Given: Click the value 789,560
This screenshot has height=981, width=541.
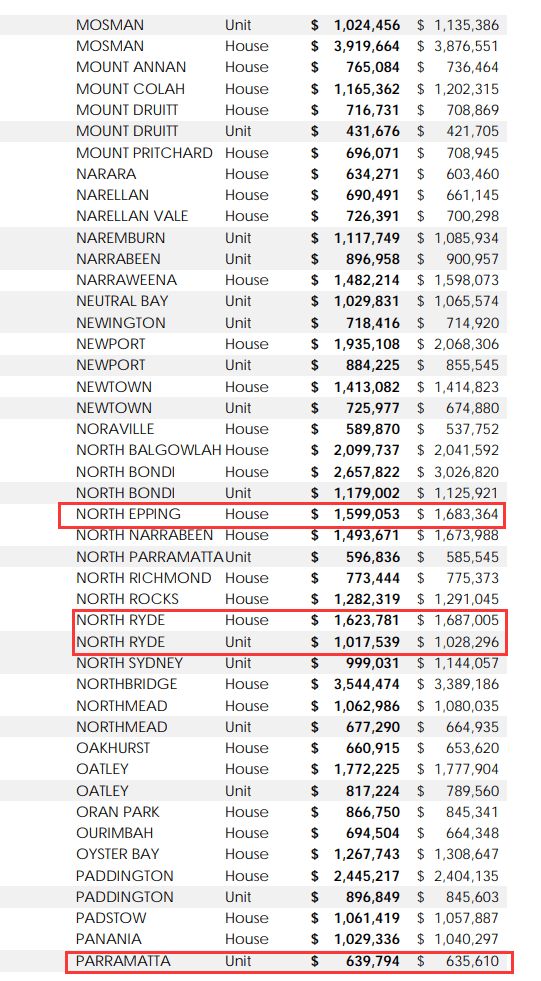Looking at the screenshot, I should coord(473,791).
